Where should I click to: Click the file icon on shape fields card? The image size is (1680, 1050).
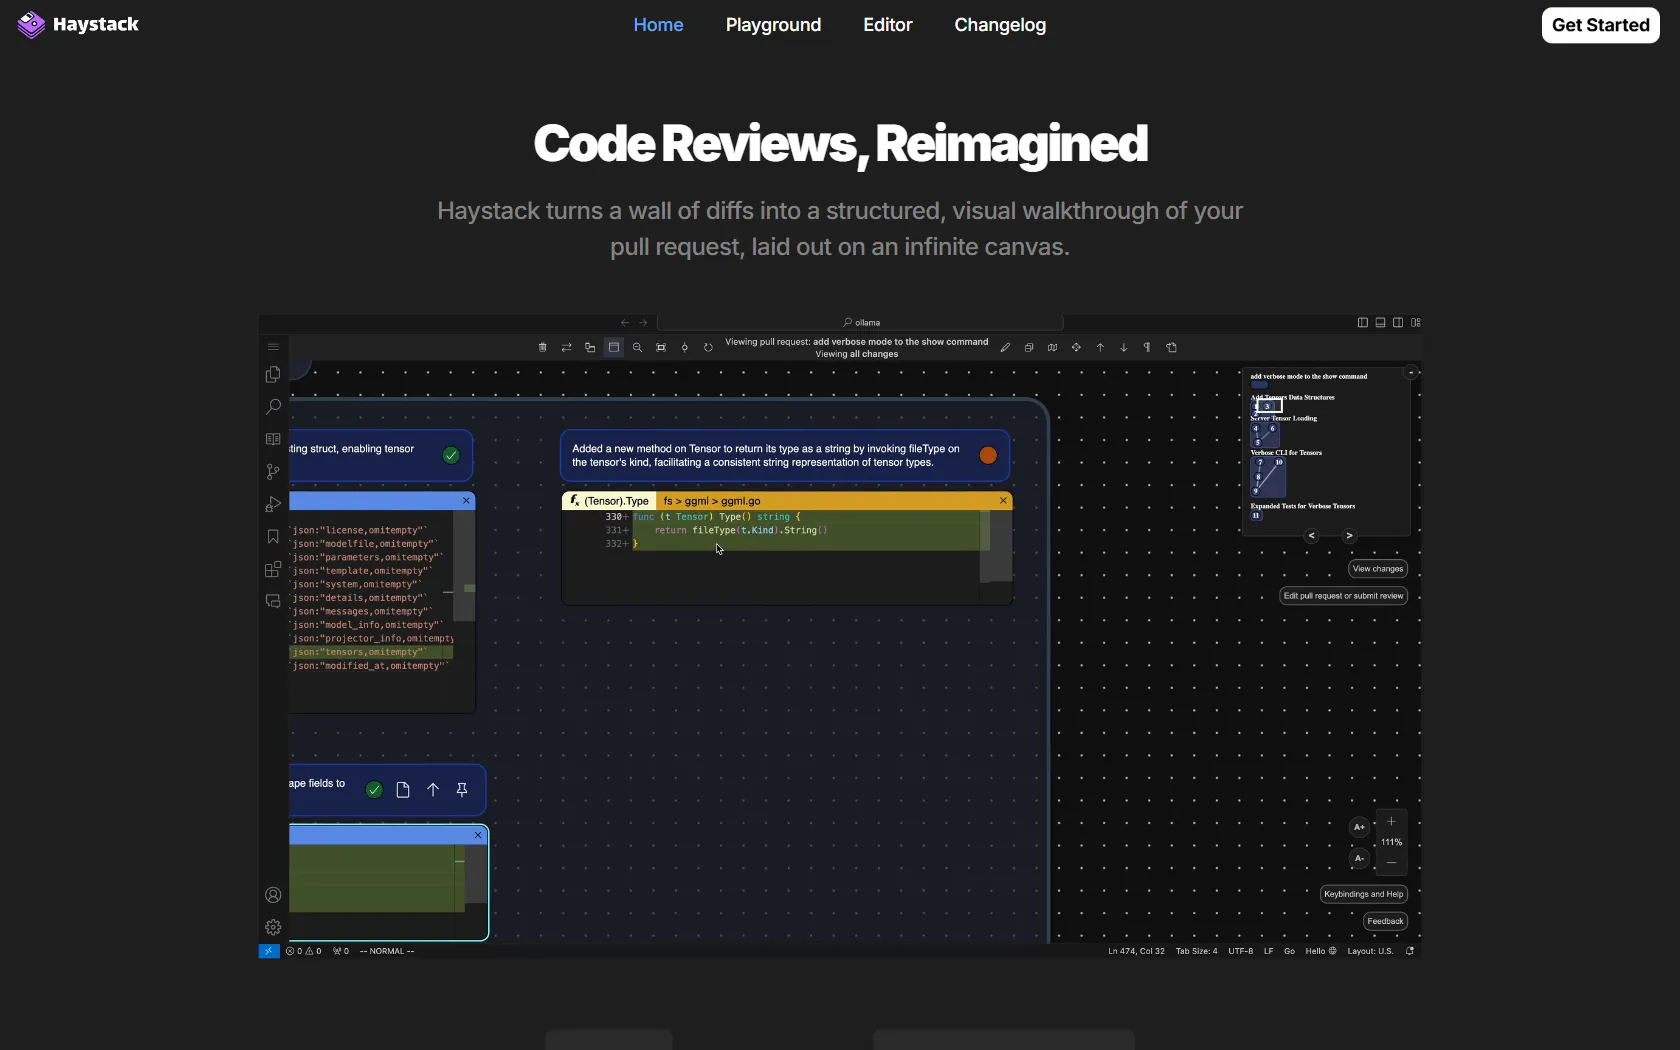click(403, 790)
